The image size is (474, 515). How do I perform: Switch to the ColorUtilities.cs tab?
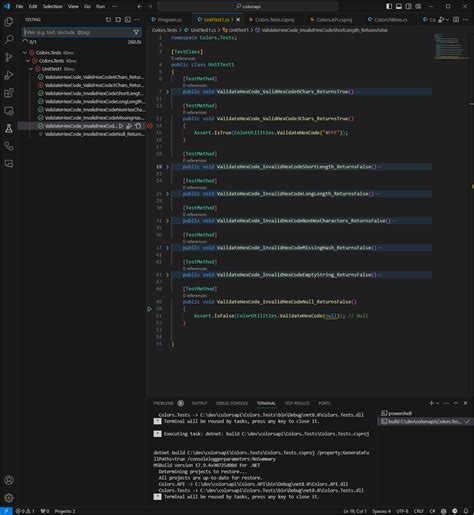point(391,20)
